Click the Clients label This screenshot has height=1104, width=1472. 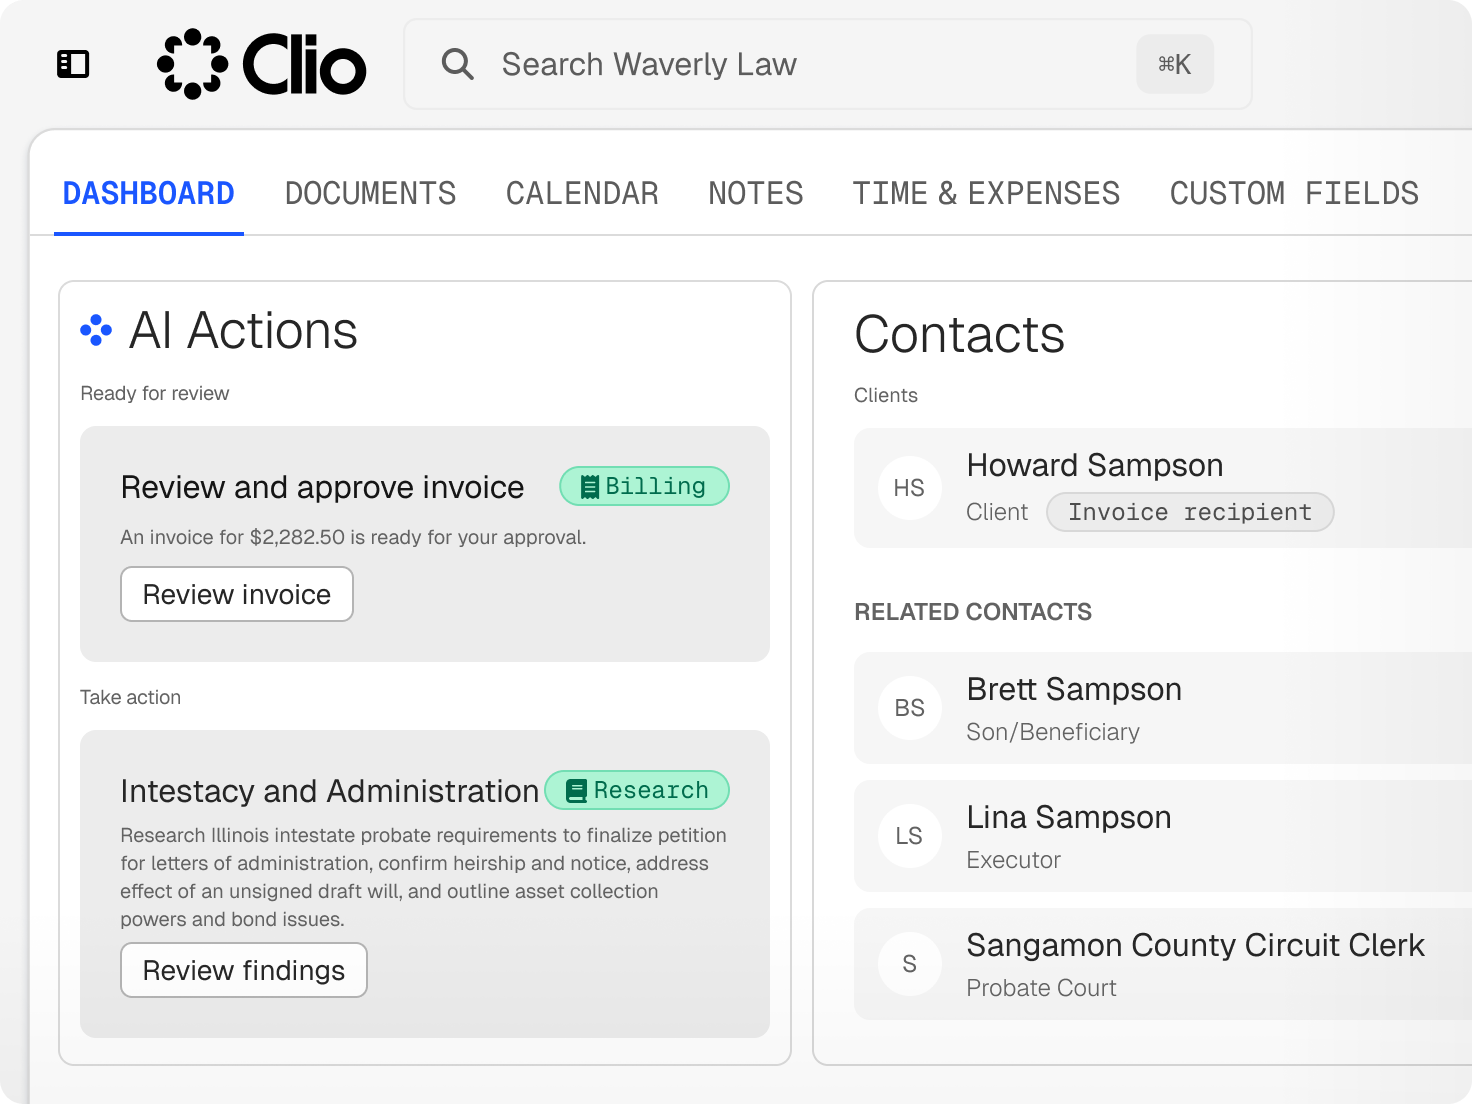click(x=886, y=395)
